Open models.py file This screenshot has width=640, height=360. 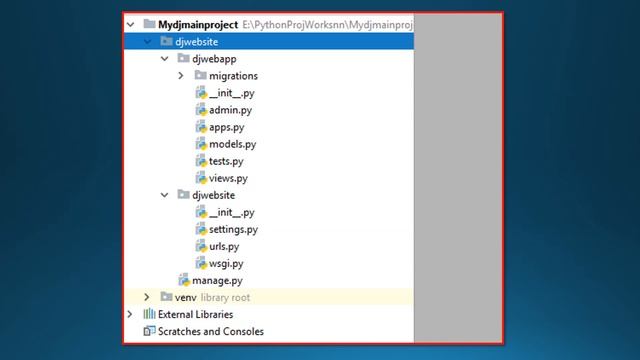click(233, 144)
